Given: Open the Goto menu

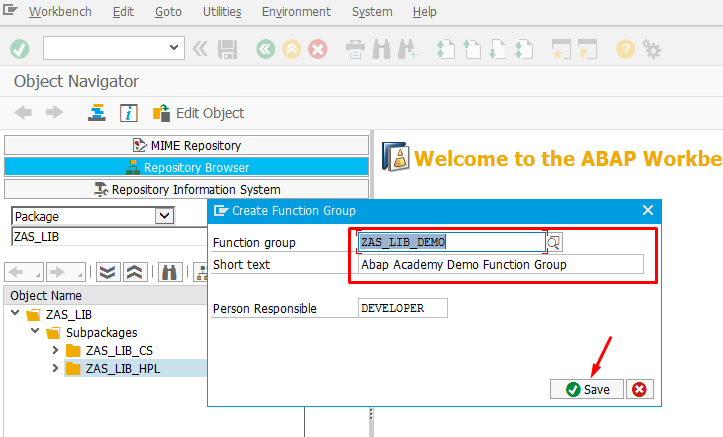Looking at the screenshot, I should coord(168,12).
